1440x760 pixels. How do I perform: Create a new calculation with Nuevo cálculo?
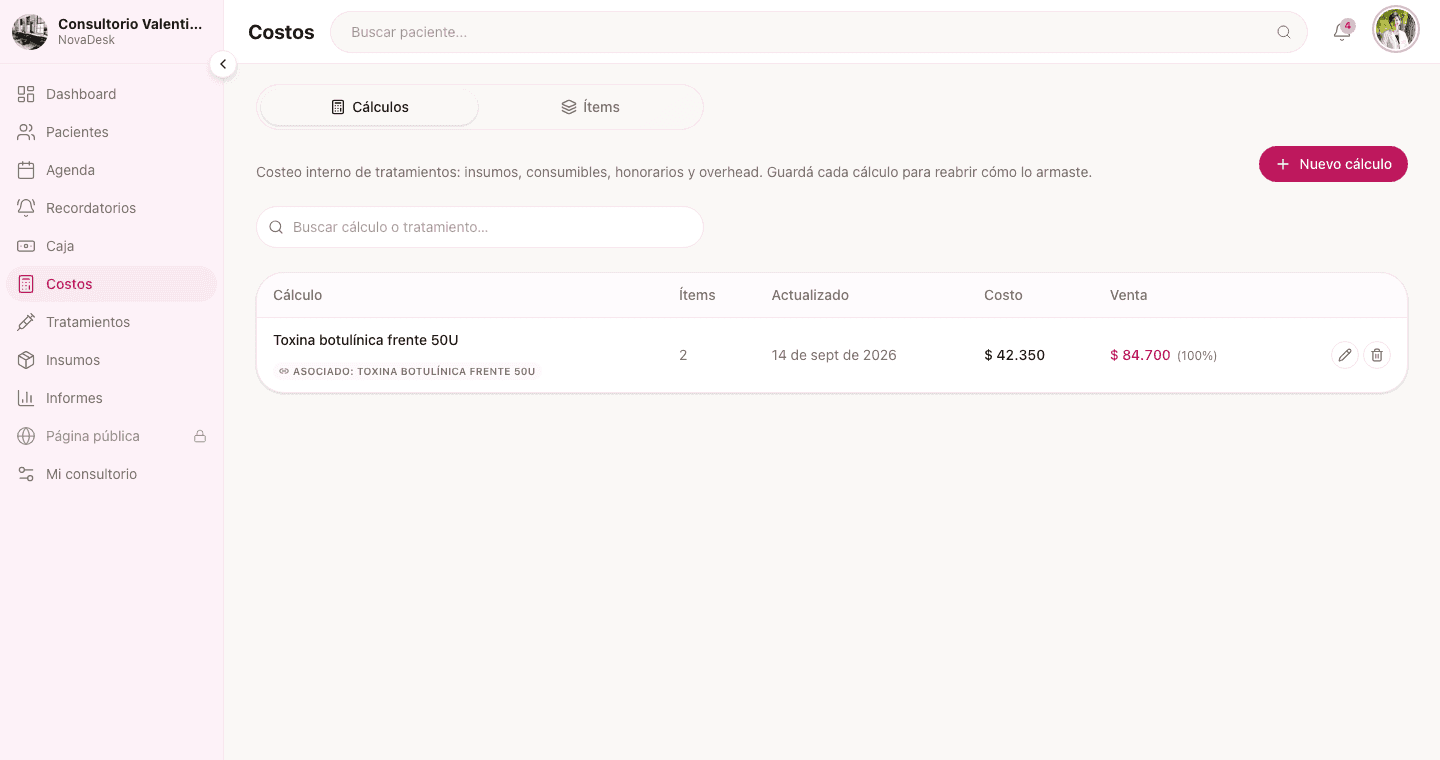click(x=1333, y=164)
